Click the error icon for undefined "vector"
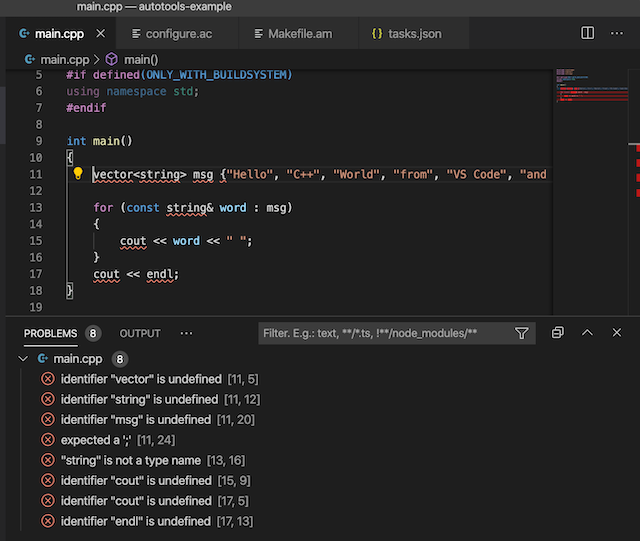Viewport: 640px width, 541px height. tap(48, 379)
